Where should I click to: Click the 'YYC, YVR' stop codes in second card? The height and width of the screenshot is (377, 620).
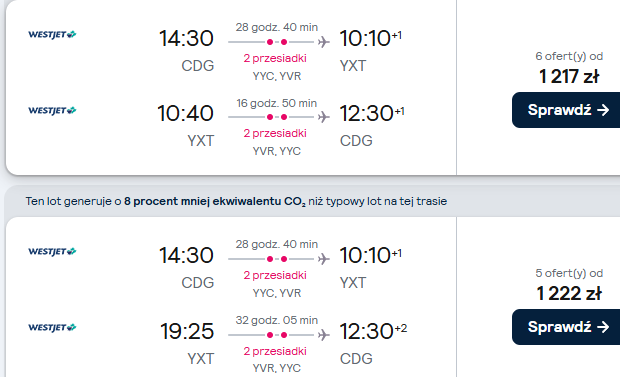[277, 293]
